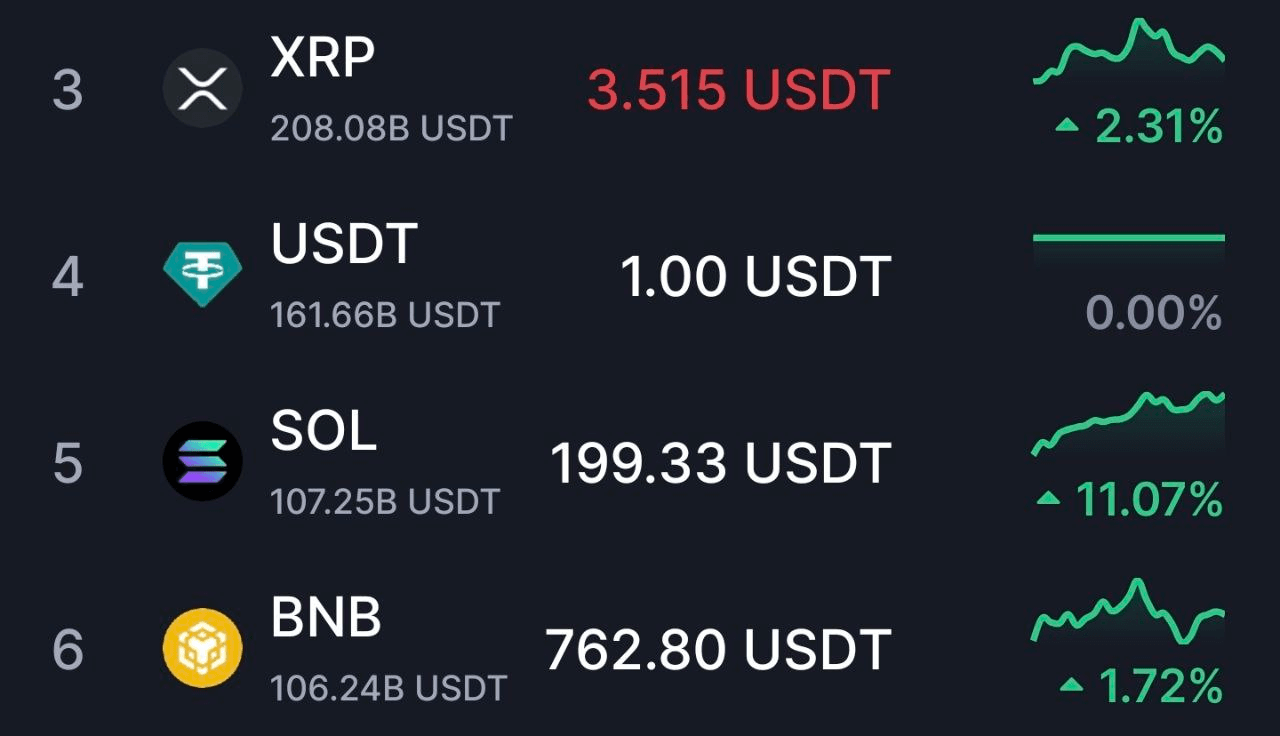The image size is (1280, 736).
Task: Tap the Tether USDT logo icon
Action: tap(203, 275)
